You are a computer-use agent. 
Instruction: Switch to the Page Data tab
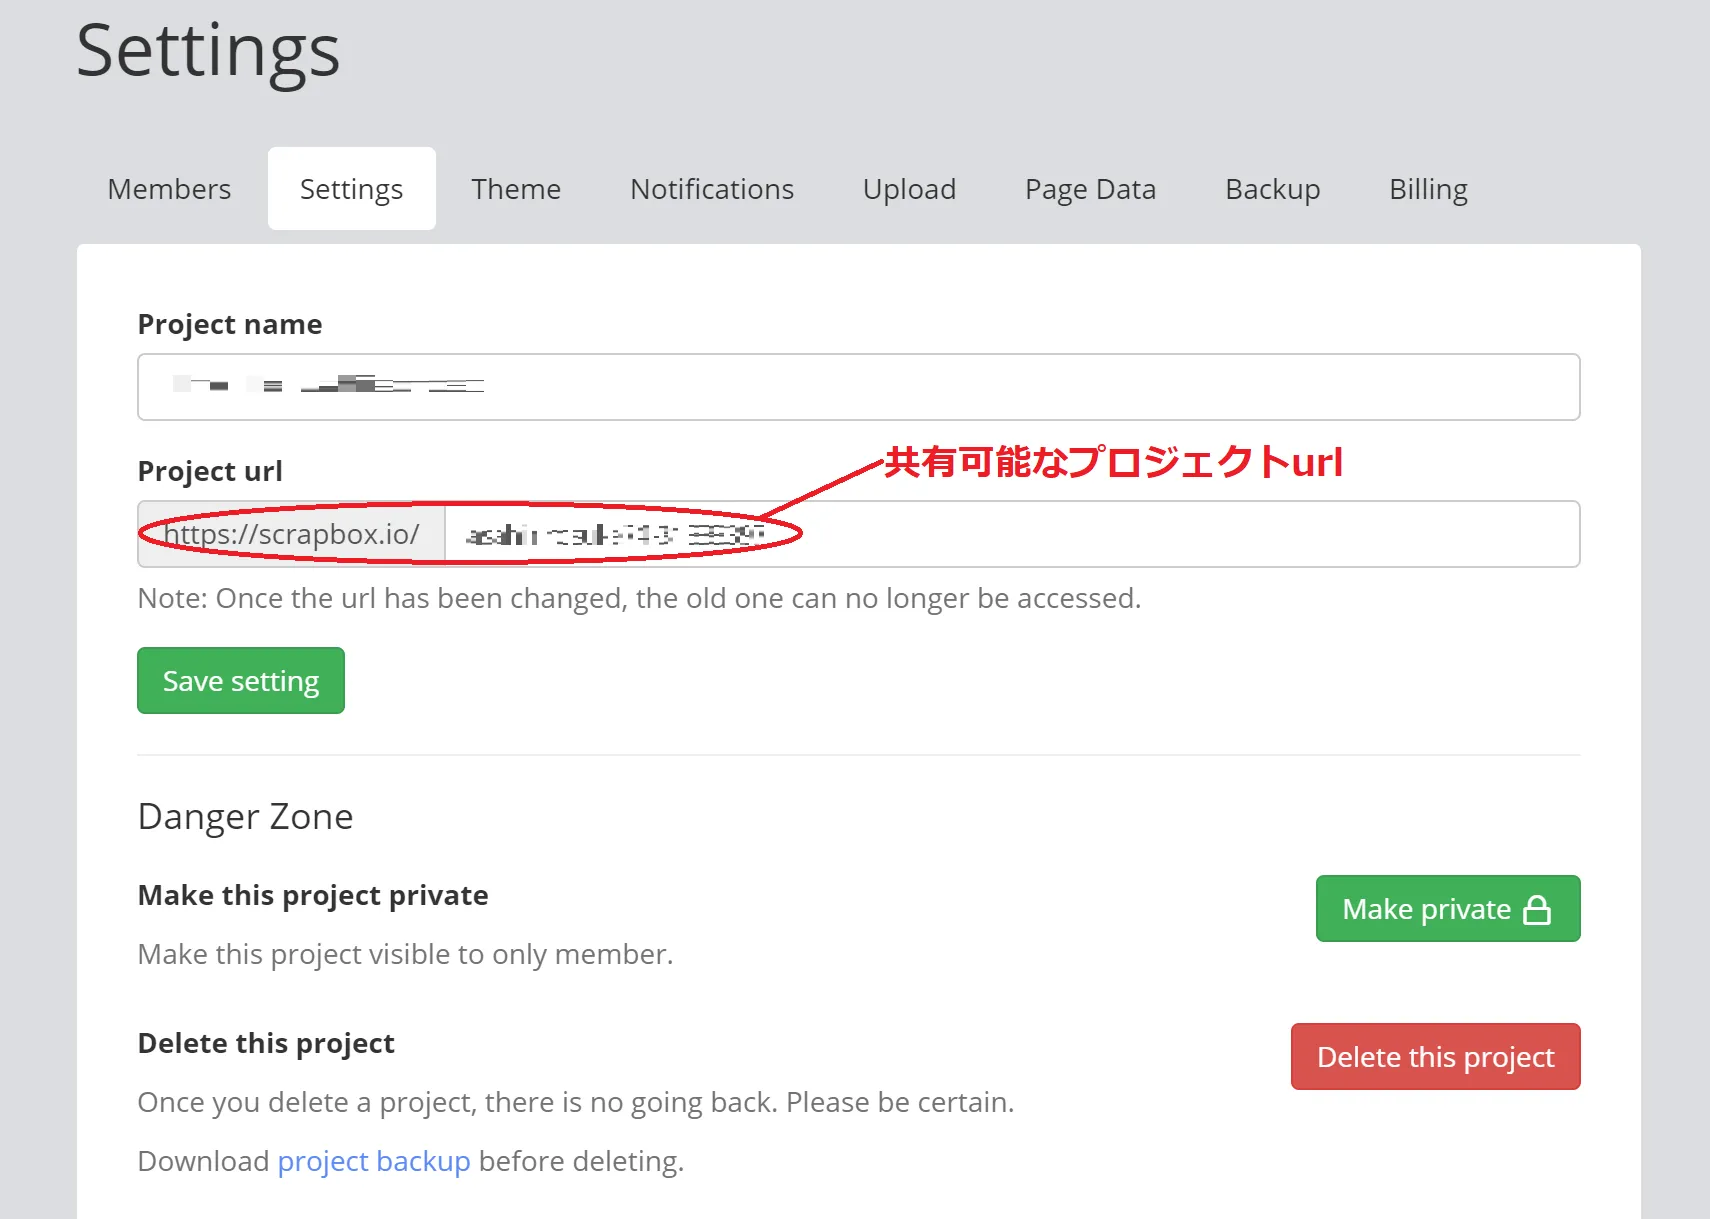coord(1090,189)
